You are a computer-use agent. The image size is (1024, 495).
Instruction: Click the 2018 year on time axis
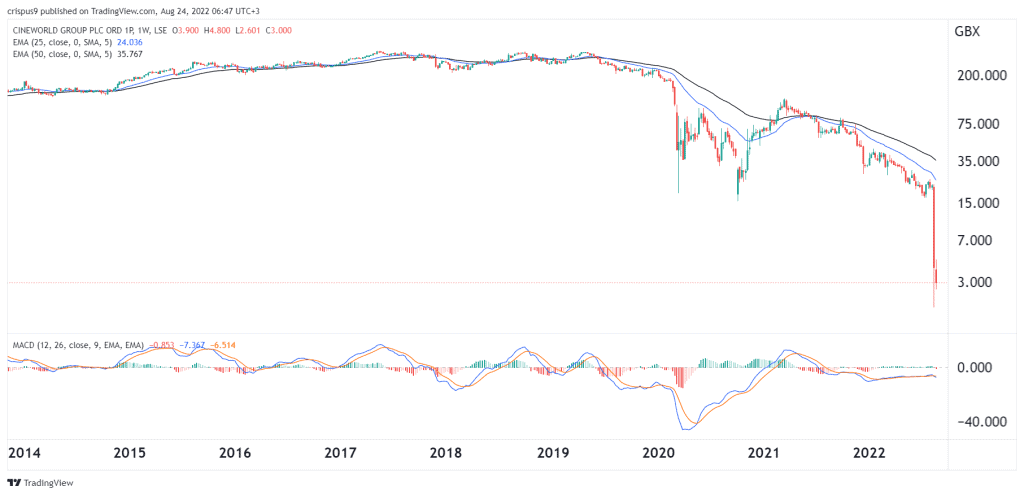[447, 453]
